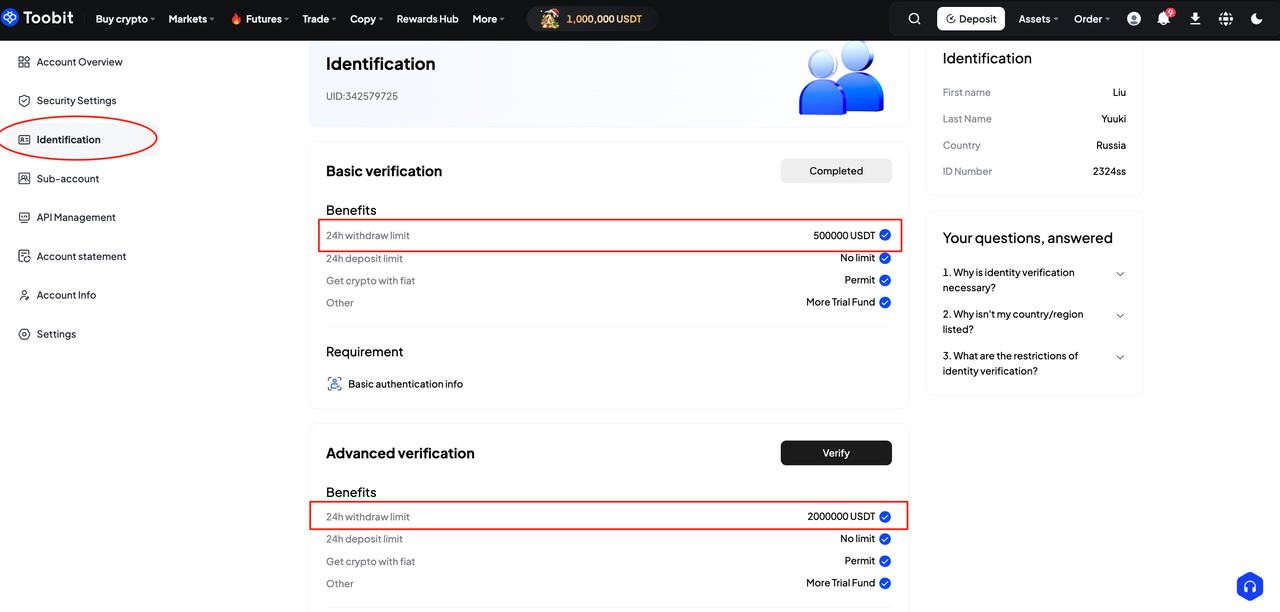This screenshot has height=612, width=1280.
Task: Open the Order dropdown
Action: tap(1092, 19)
